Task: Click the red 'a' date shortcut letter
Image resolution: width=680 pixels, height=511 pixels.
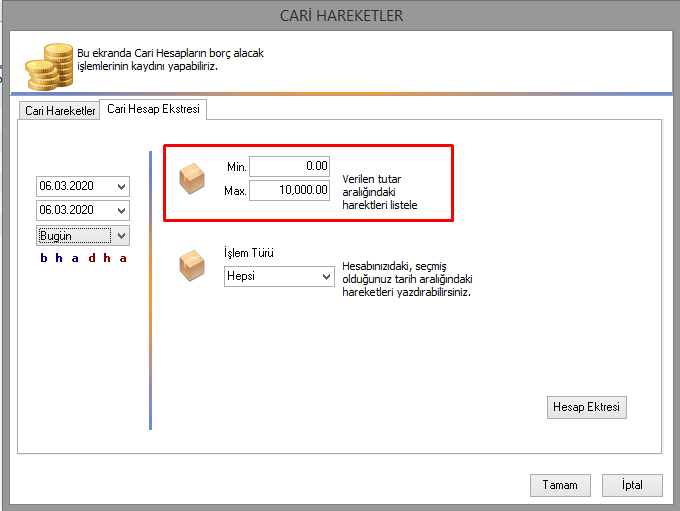Action: pyautogui.click(x=123, y=258)
